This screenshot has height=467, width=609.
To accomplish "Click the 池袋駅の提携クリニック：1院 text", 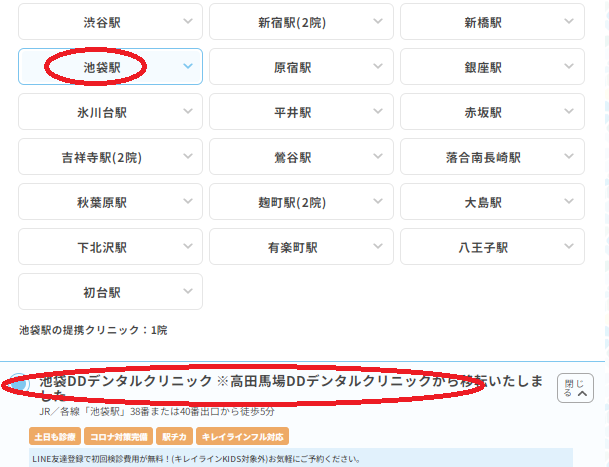I will click(93, 330).
